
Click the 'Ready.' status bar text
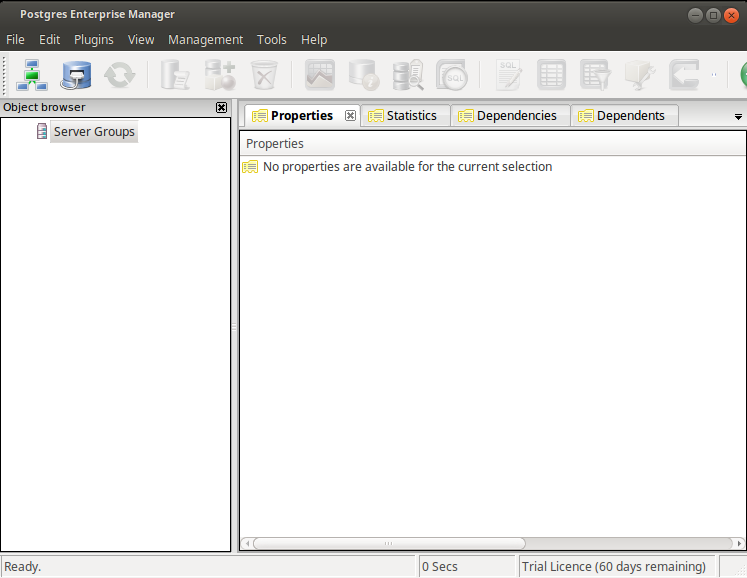click(x=22, y=567)
